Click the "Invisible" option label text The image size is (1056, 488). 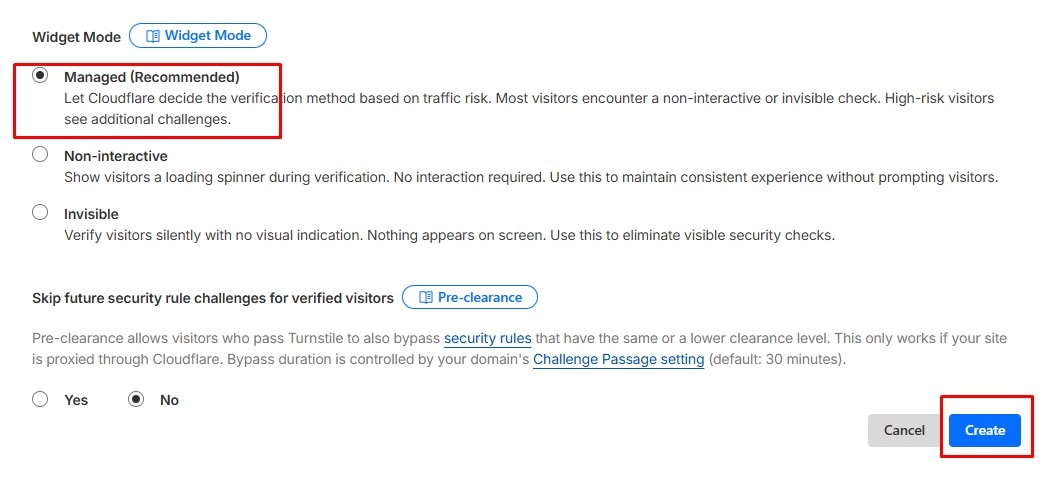click(x=91, y=214)
